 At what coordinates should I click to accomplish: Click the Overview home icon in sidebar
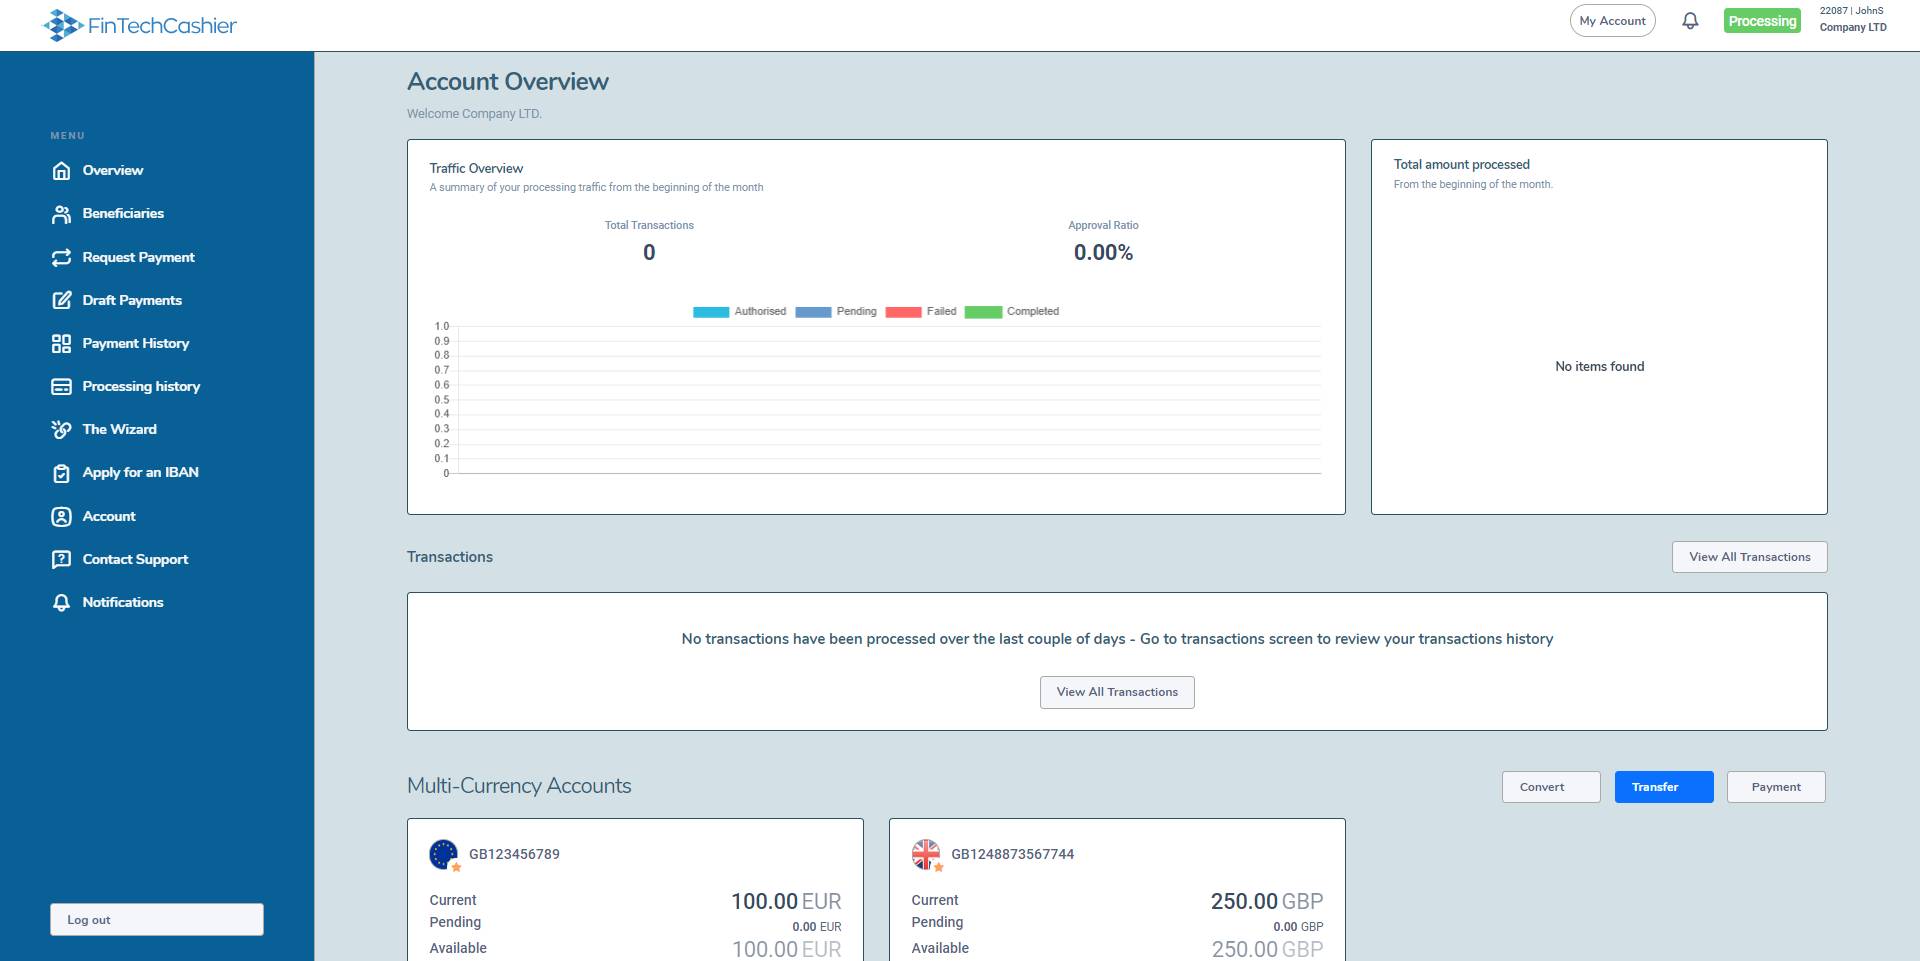[61, 171]
